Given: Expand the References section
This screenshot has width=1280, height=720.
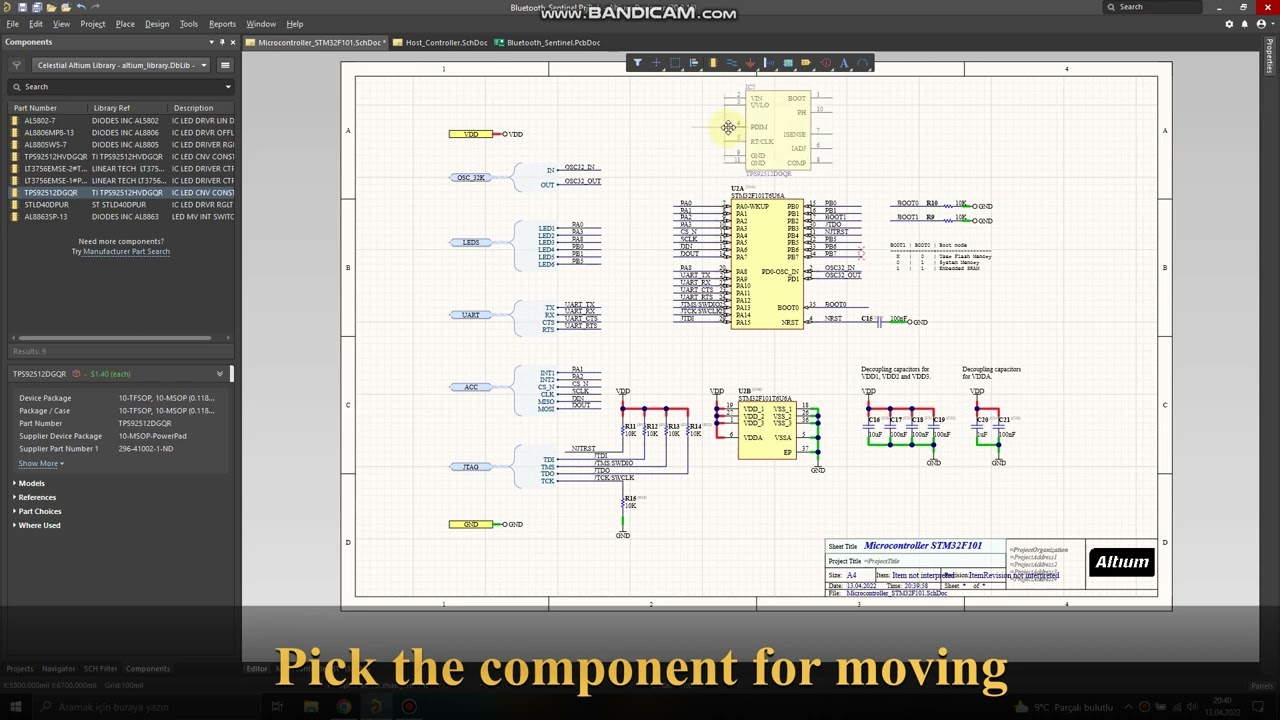Looking at the screenshot, I should (36, 497).
